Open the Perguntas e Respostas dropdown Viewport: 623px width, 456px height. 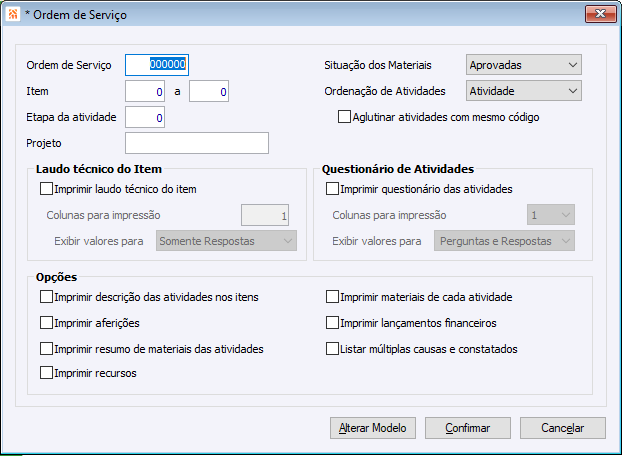coord(504,241)
